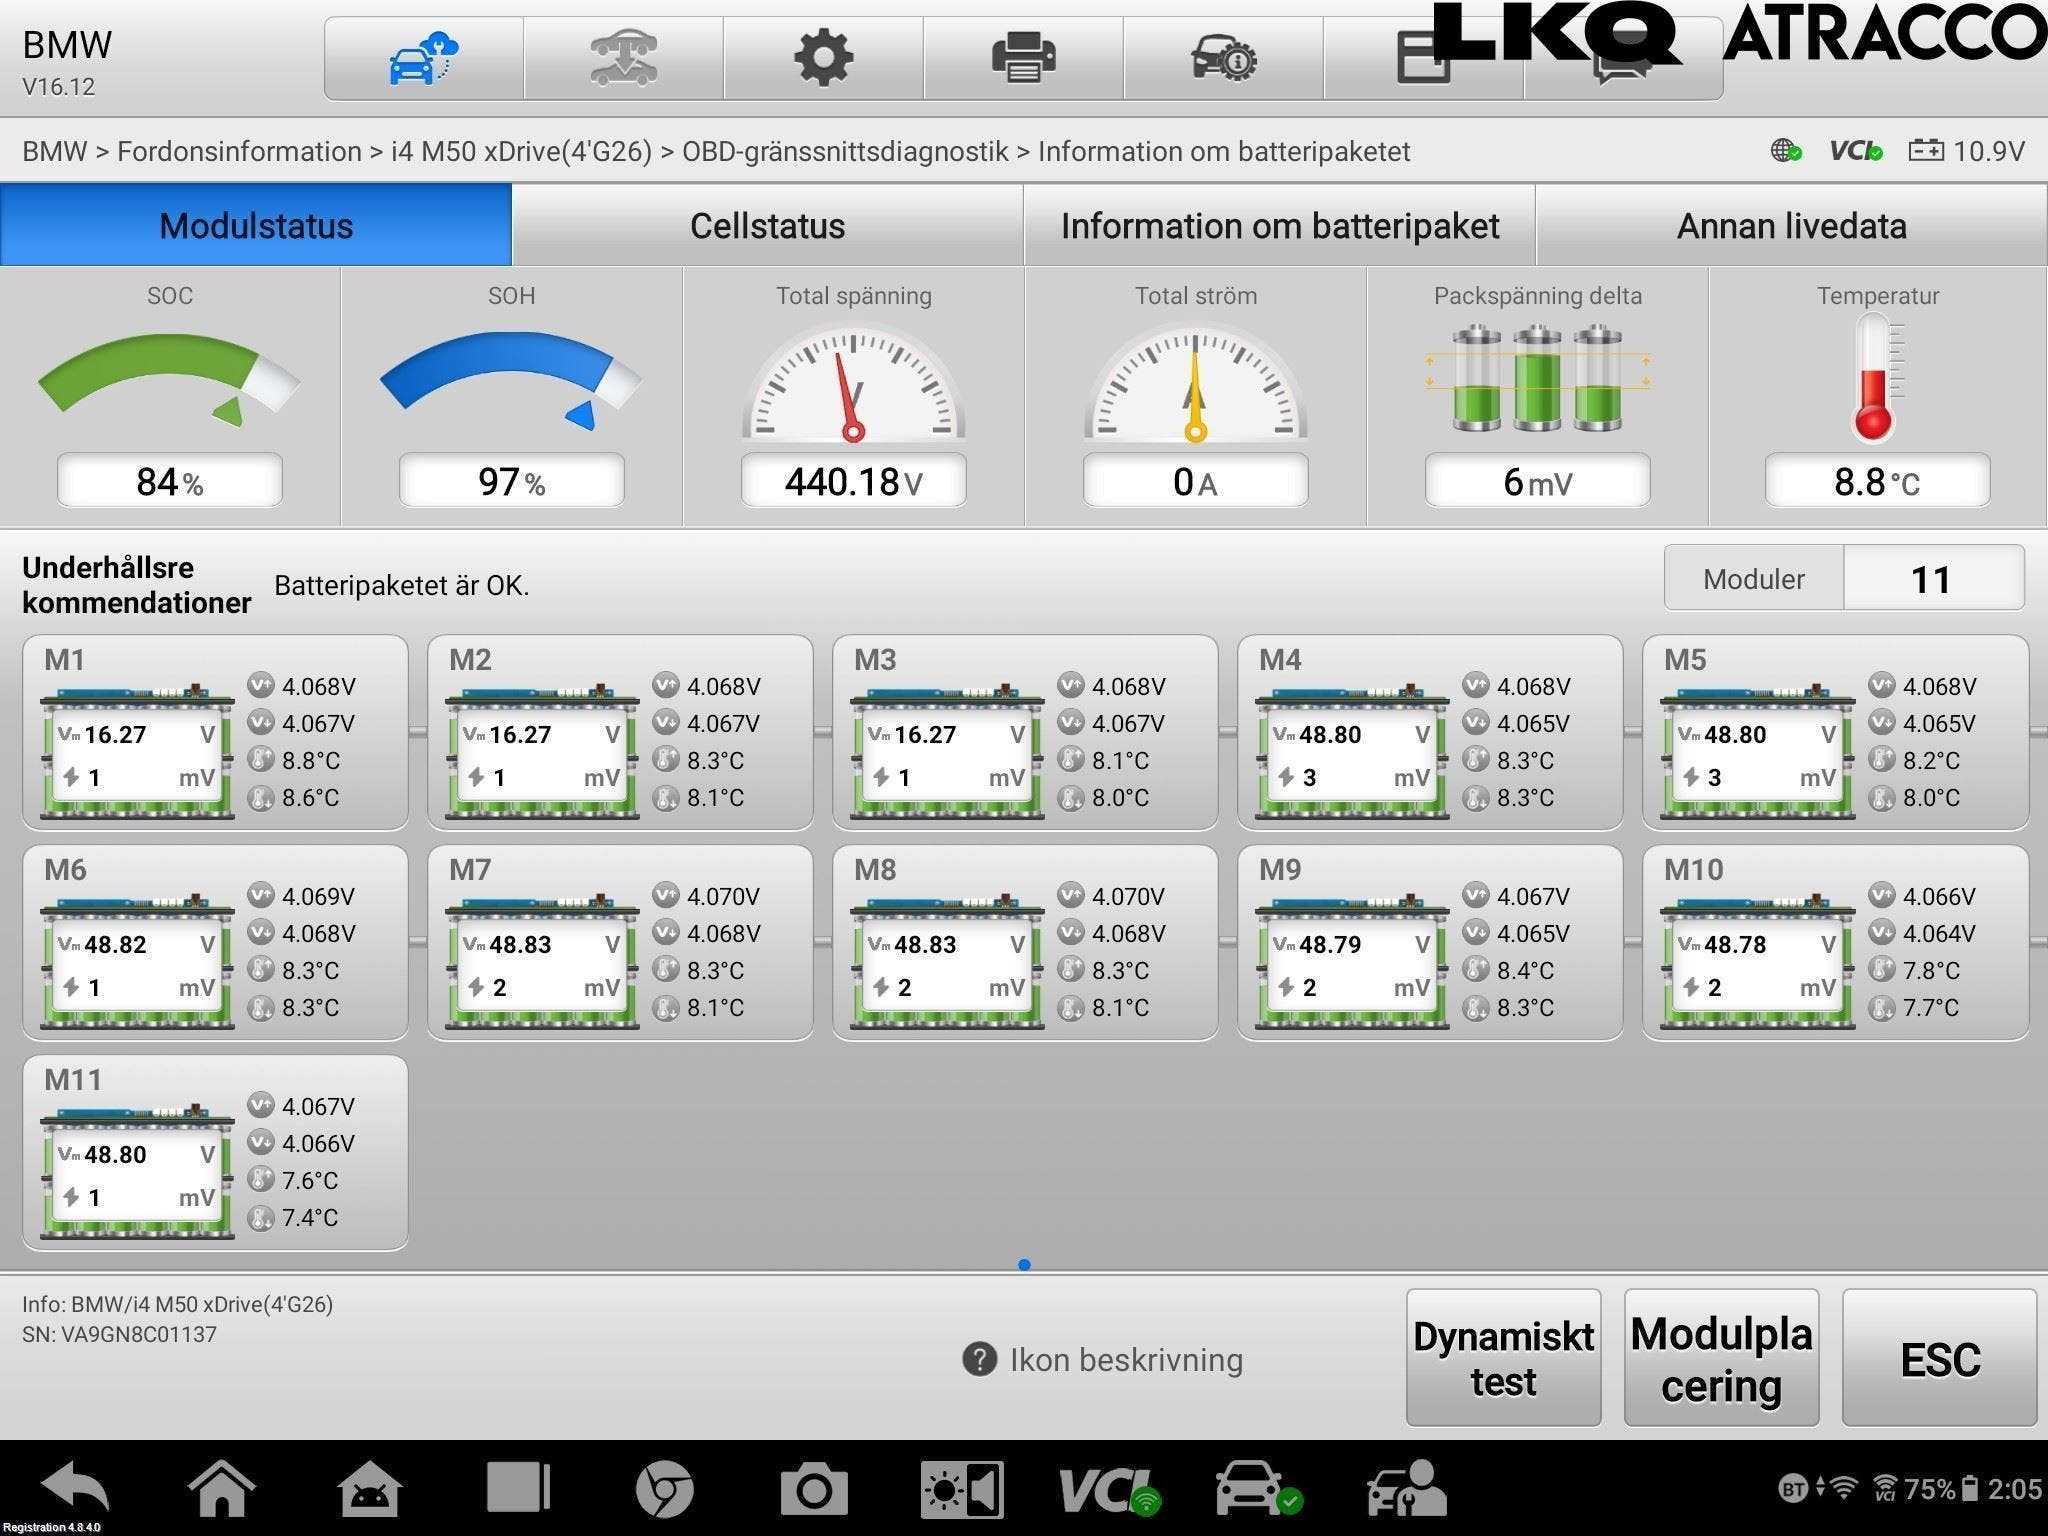Tap the tablet battery 75% indicator
Screen dimensions: 2048x1536
[1942, 1489]
